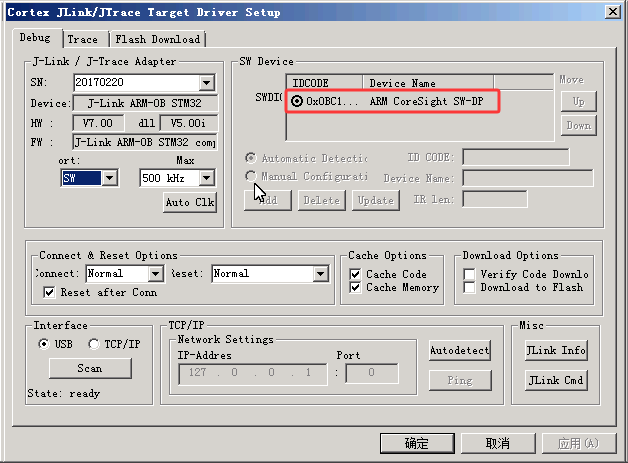
Task: Click the HW version V7.00 field
Action: coord(98,123)
